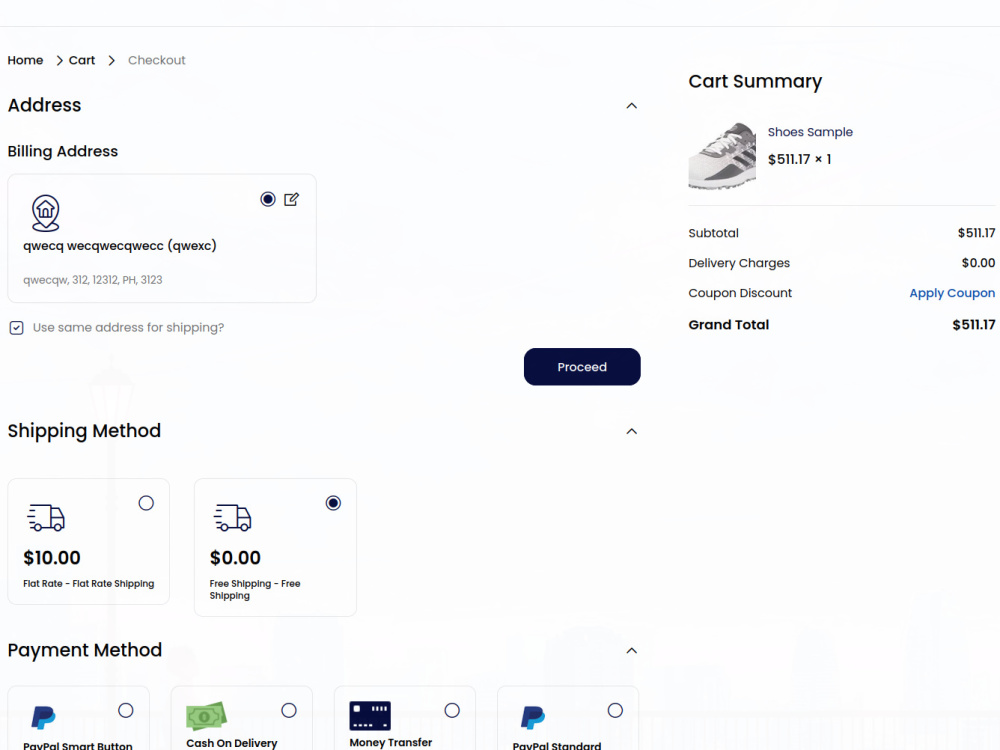Click the Shipping Method heading

coord(84,431)
